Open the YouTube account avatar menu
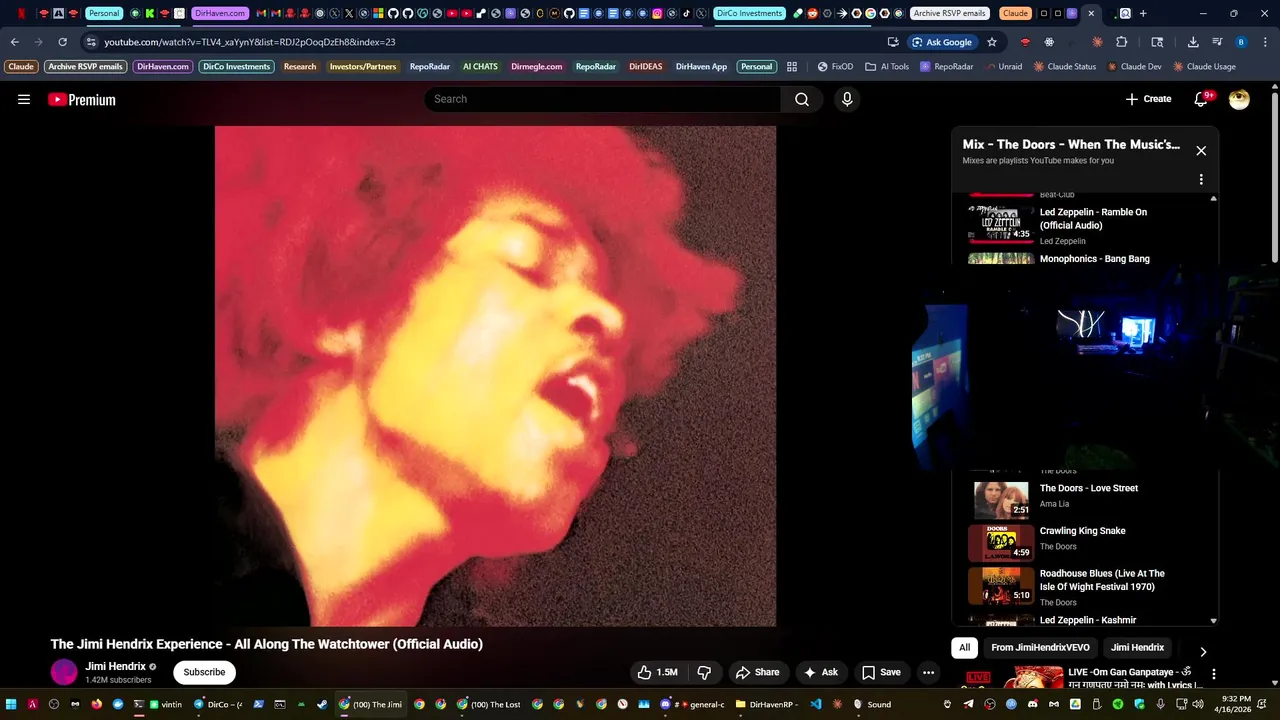 (1239, 99)
